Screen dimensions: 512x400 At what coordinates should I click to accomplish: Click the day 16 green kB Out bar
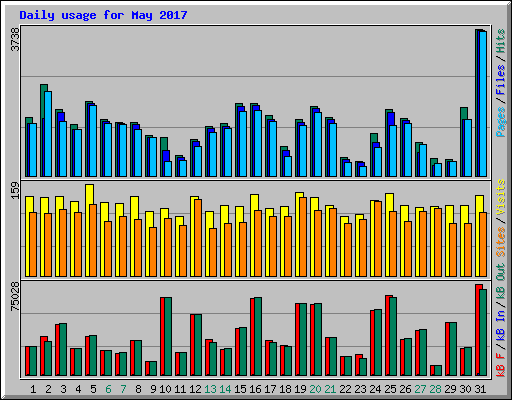258,336
